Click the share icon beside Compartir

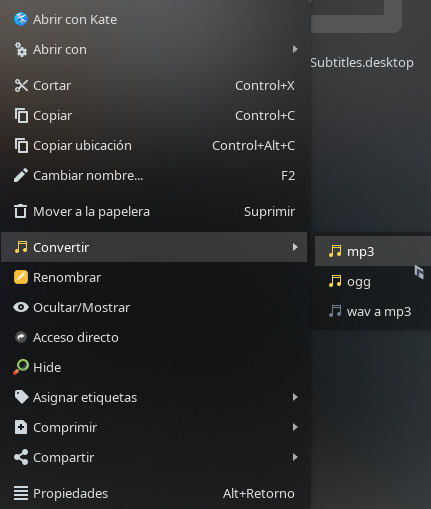pyautogui.click(x=21, y=457)
